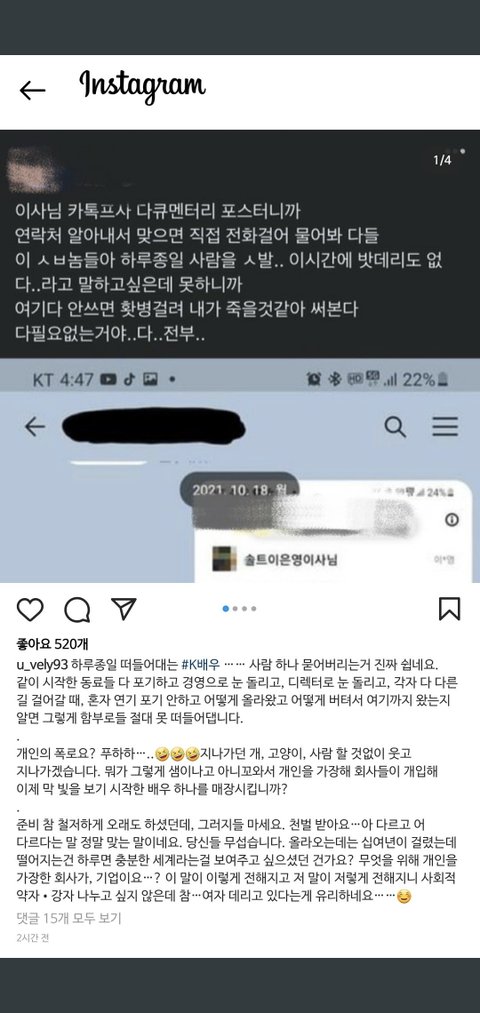The image size is (480, 1013).
Task: Tap the blurred profile avatar at post top
Action: [x=34, y=169]
